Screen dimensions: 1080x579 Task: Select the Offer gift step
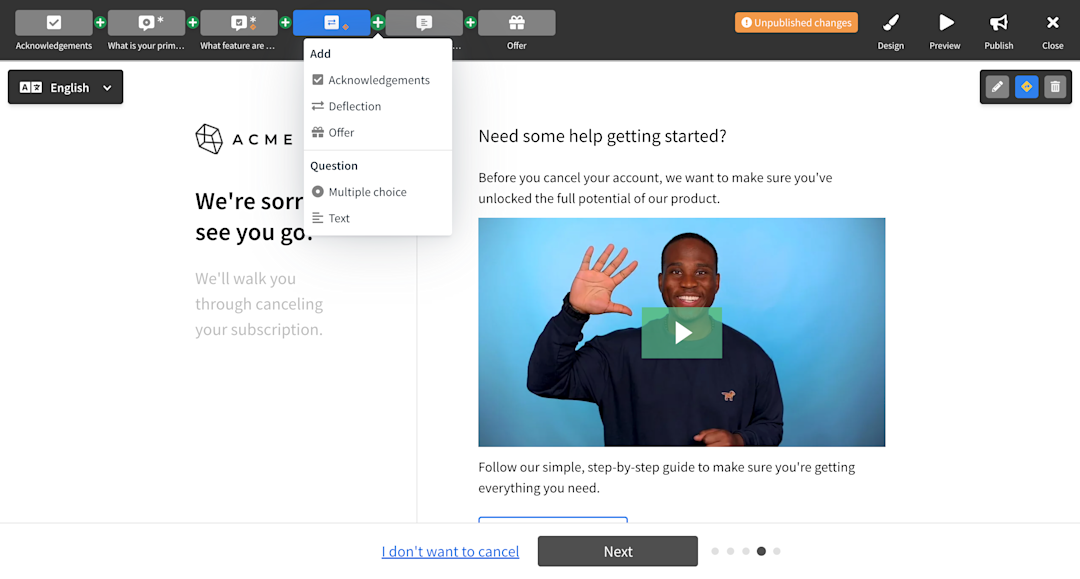517,23
